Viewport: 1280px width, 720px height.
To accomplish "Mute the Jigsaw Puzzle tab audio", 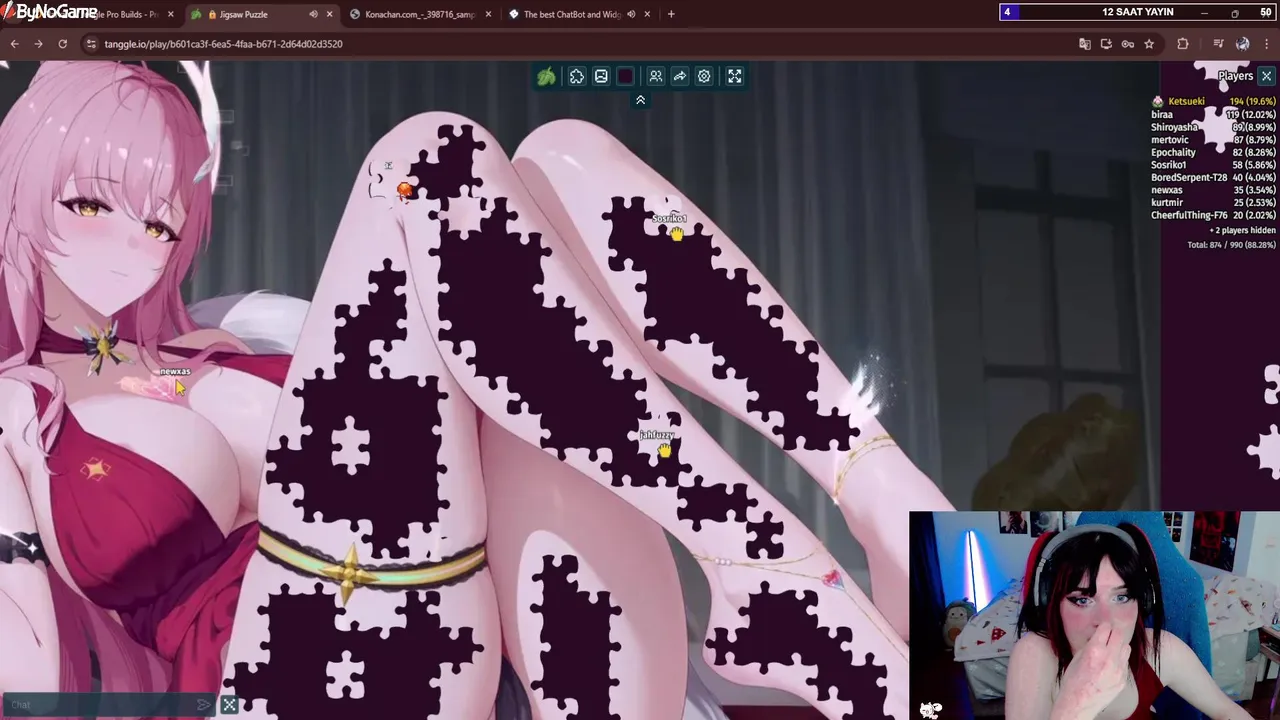I will tap(313, 14).
